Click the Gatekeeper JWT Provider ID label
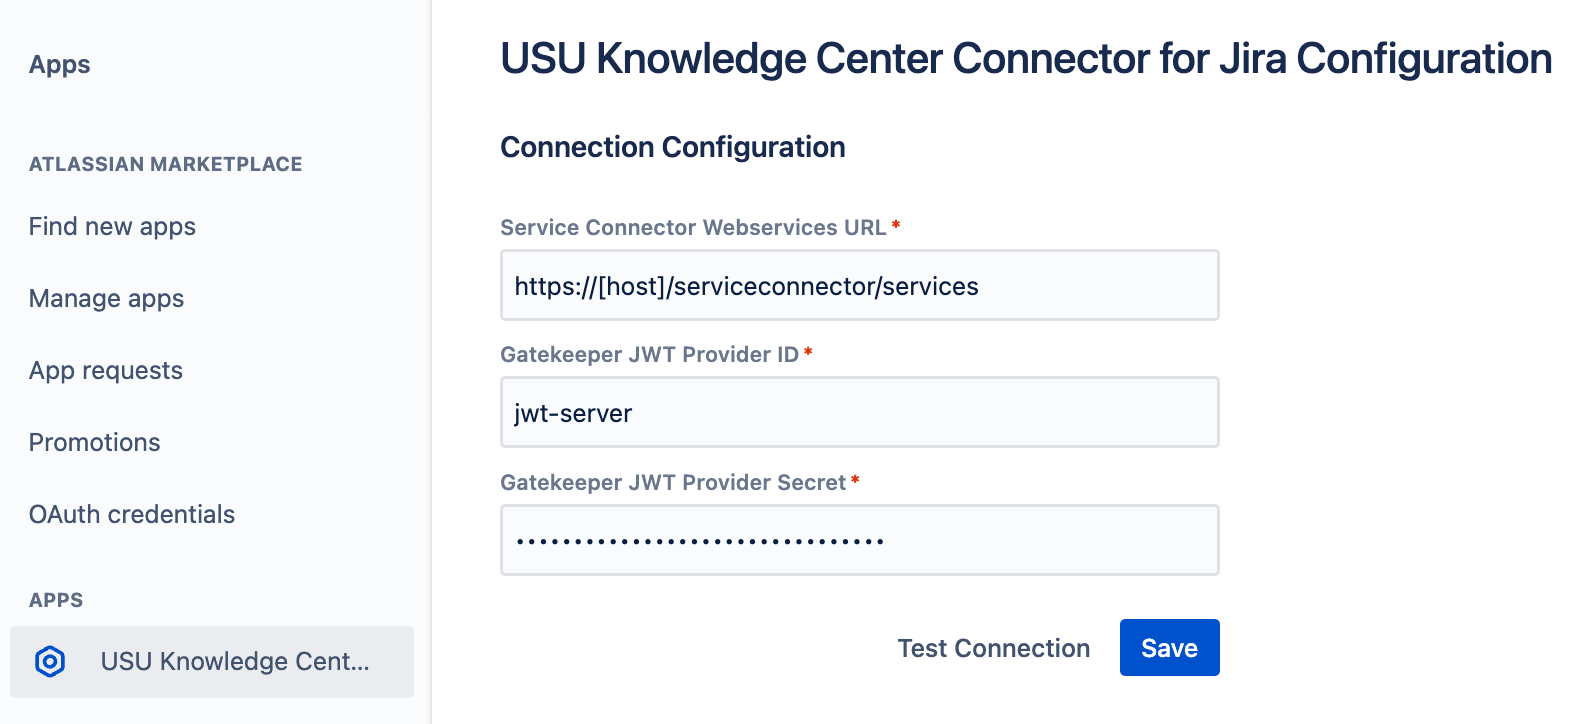The width and height of the screenshot is (1590, 724). pos(650,354)
